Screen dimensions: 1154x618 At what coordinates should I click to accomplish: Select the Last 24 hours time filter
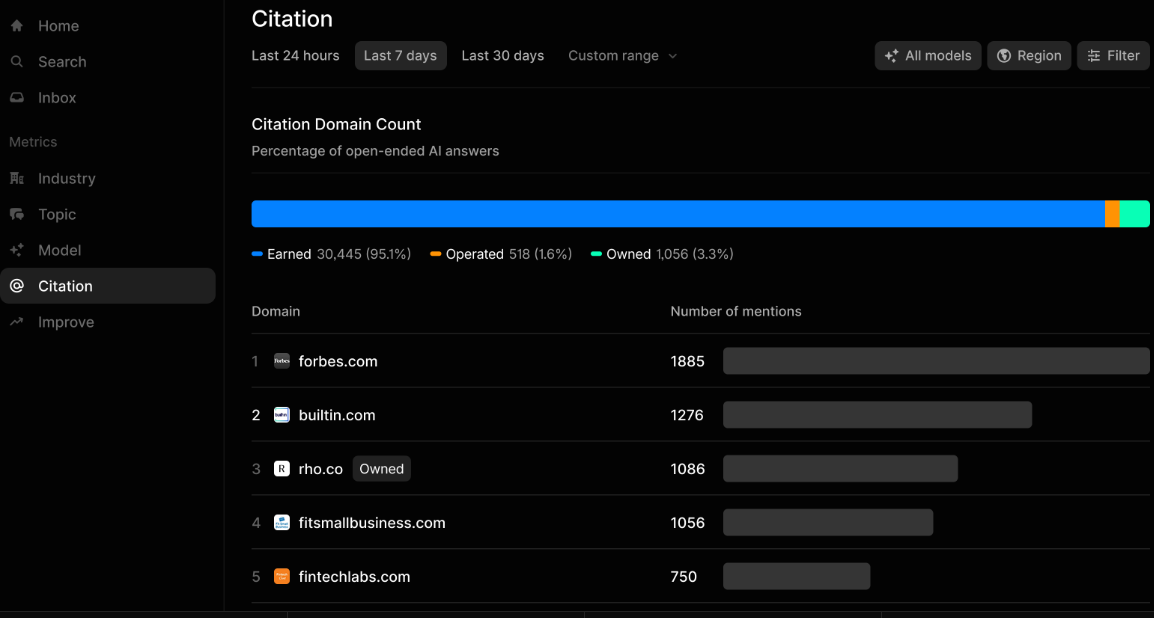pos(295,56)
